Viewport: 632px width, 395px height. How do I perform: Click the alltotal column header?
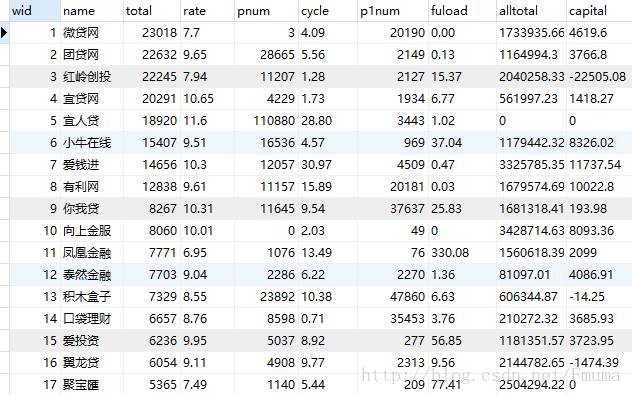pos(531,11)
